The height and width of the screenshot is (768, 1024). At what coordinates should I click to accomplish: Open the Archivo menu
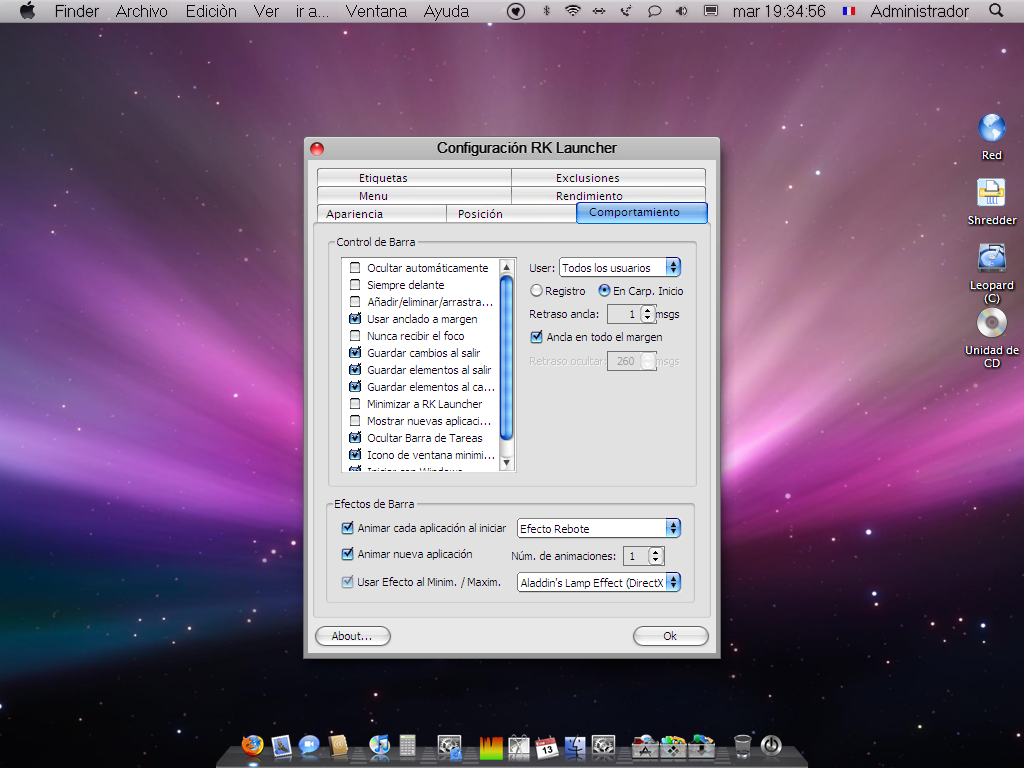142,11
